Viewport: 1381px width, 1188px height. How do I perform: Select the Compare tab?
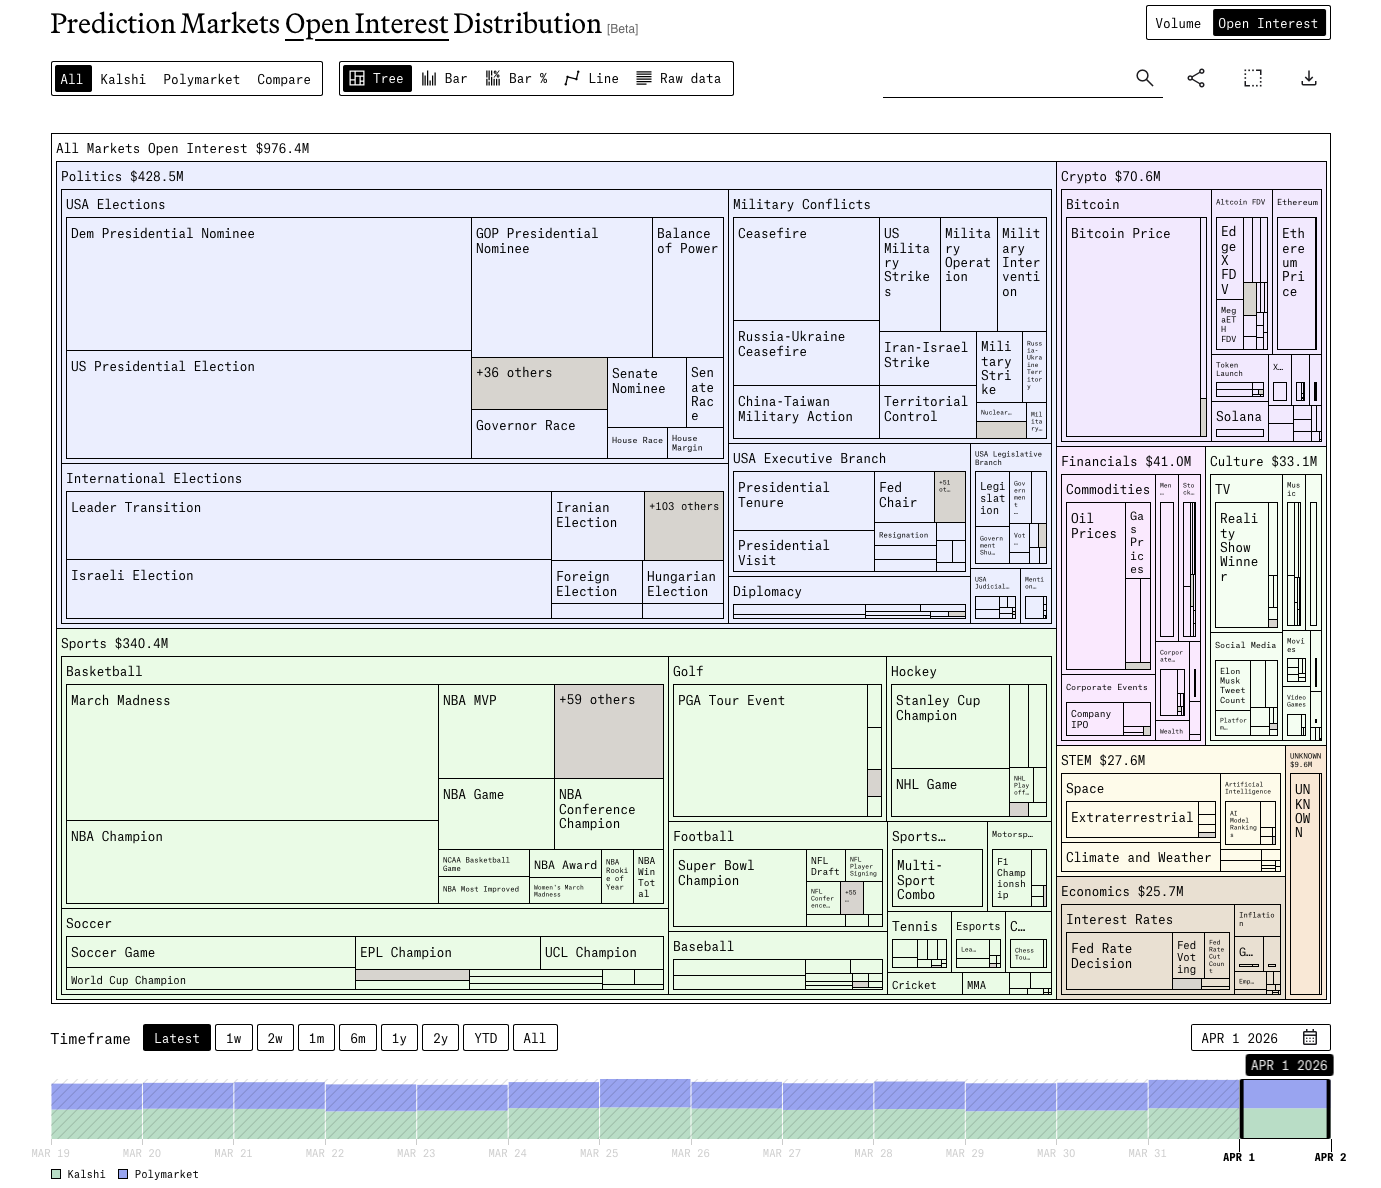tap(284, 79)
